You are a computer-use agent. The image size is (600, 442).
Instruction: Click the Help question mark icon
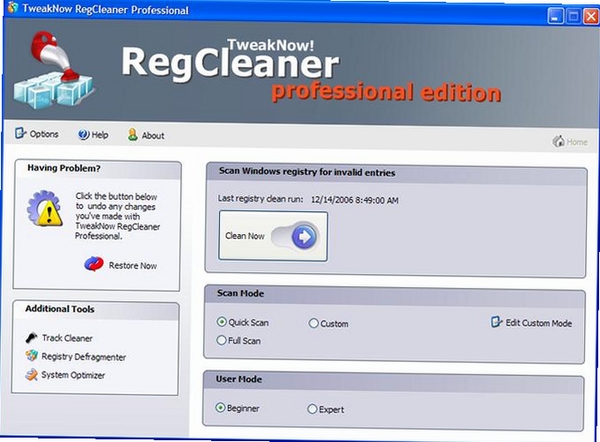83,135
